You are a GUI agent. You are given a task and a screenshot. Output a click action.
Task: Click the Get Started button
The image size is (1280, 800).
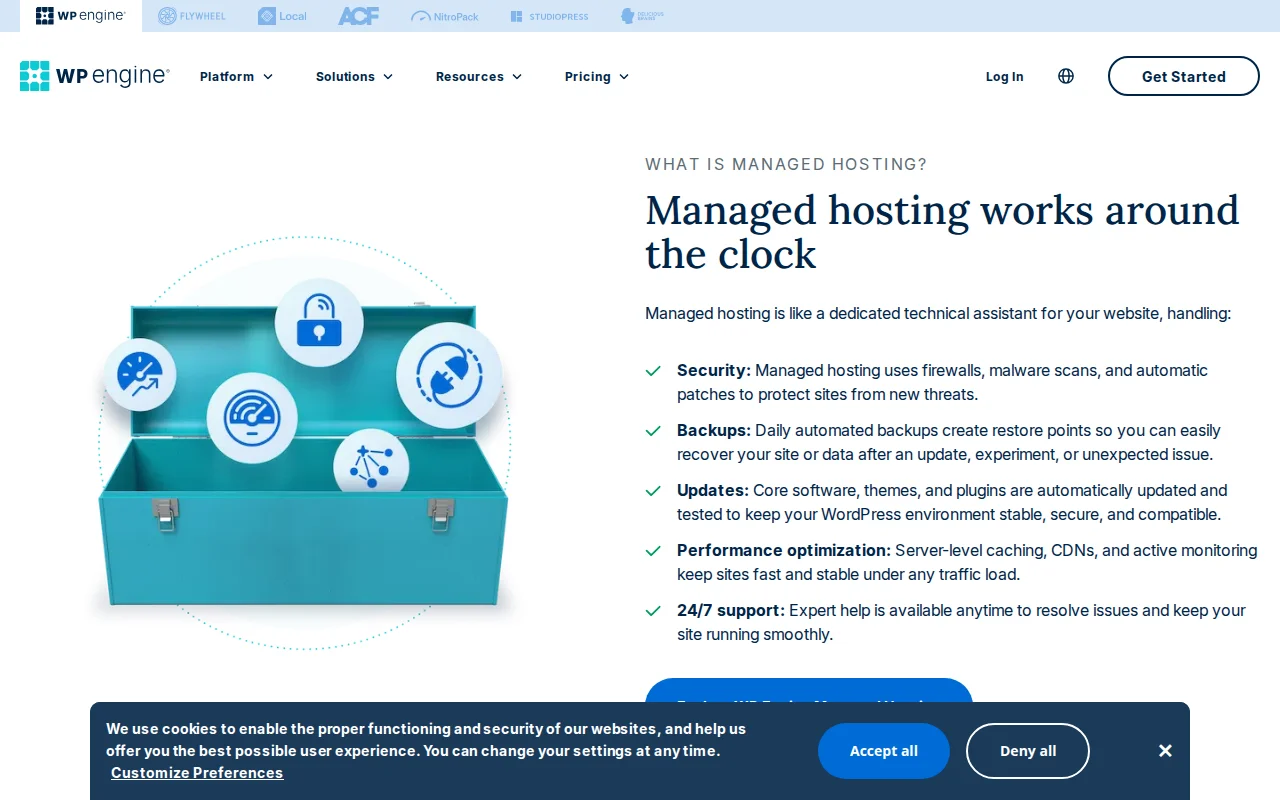click(x=1183, y=76)
